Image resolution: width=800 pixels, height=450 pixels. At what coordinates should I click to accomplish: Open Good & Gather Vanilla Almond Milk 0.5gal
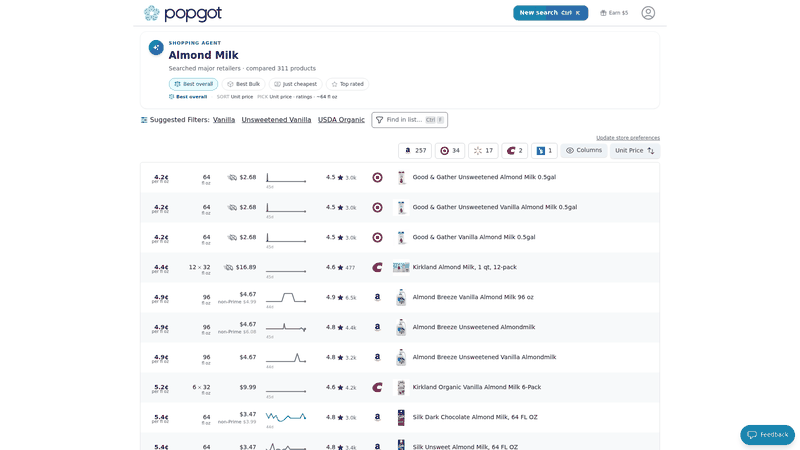click(x=474, y=237)
